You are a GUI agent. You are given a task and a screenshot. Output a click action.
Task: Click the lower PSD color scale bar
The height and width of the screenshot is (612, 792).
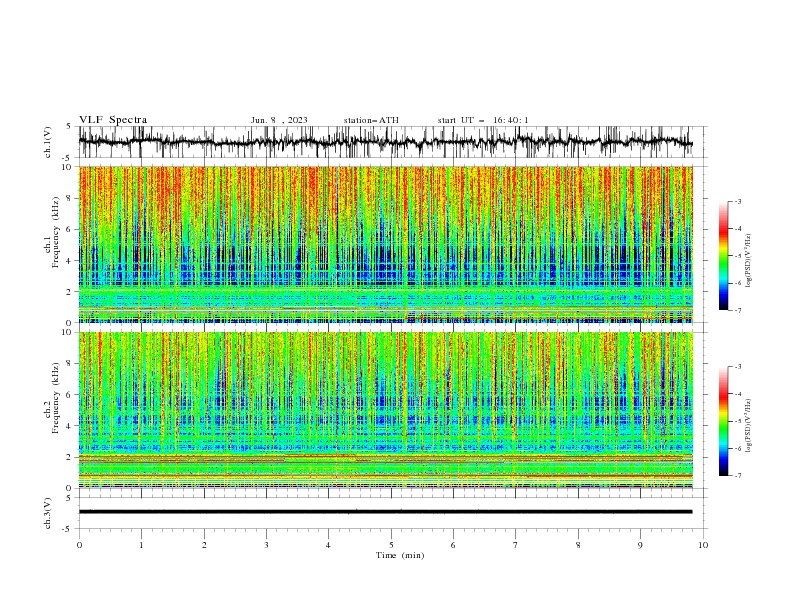[x=723, y=421]
